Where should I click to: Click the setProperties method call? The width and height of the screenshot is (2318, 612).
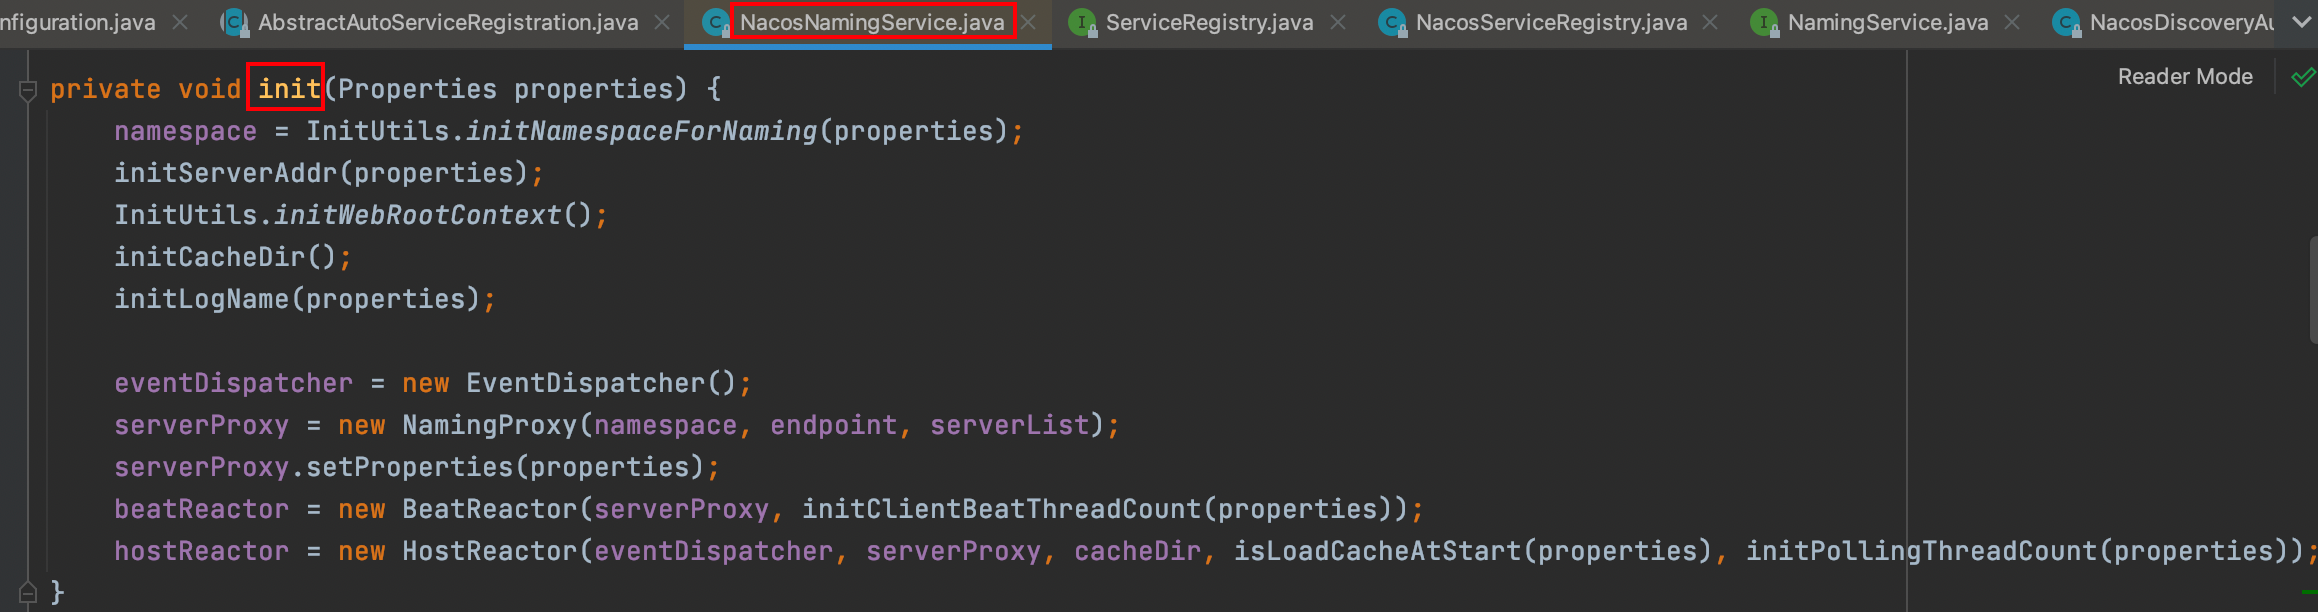tap(410, 467)
